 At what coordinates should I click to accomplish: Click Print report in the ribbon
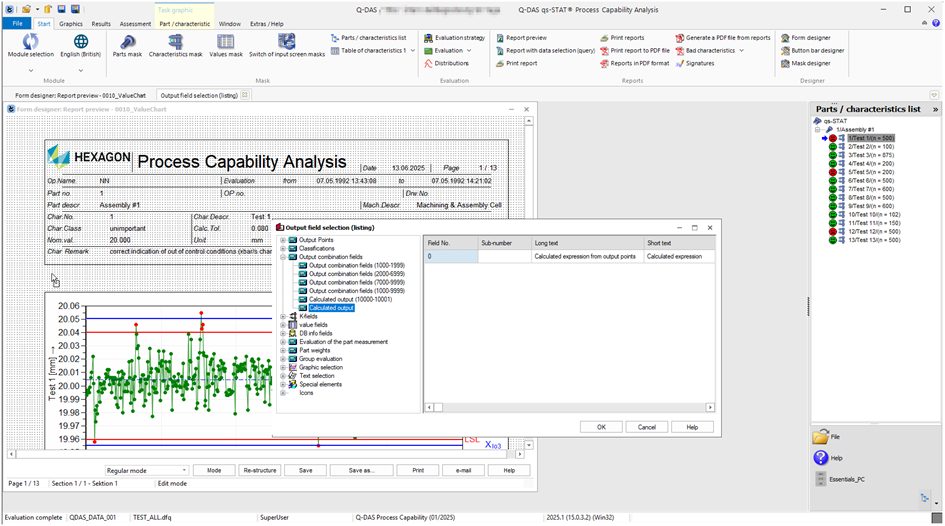click(x=516, y=63)
